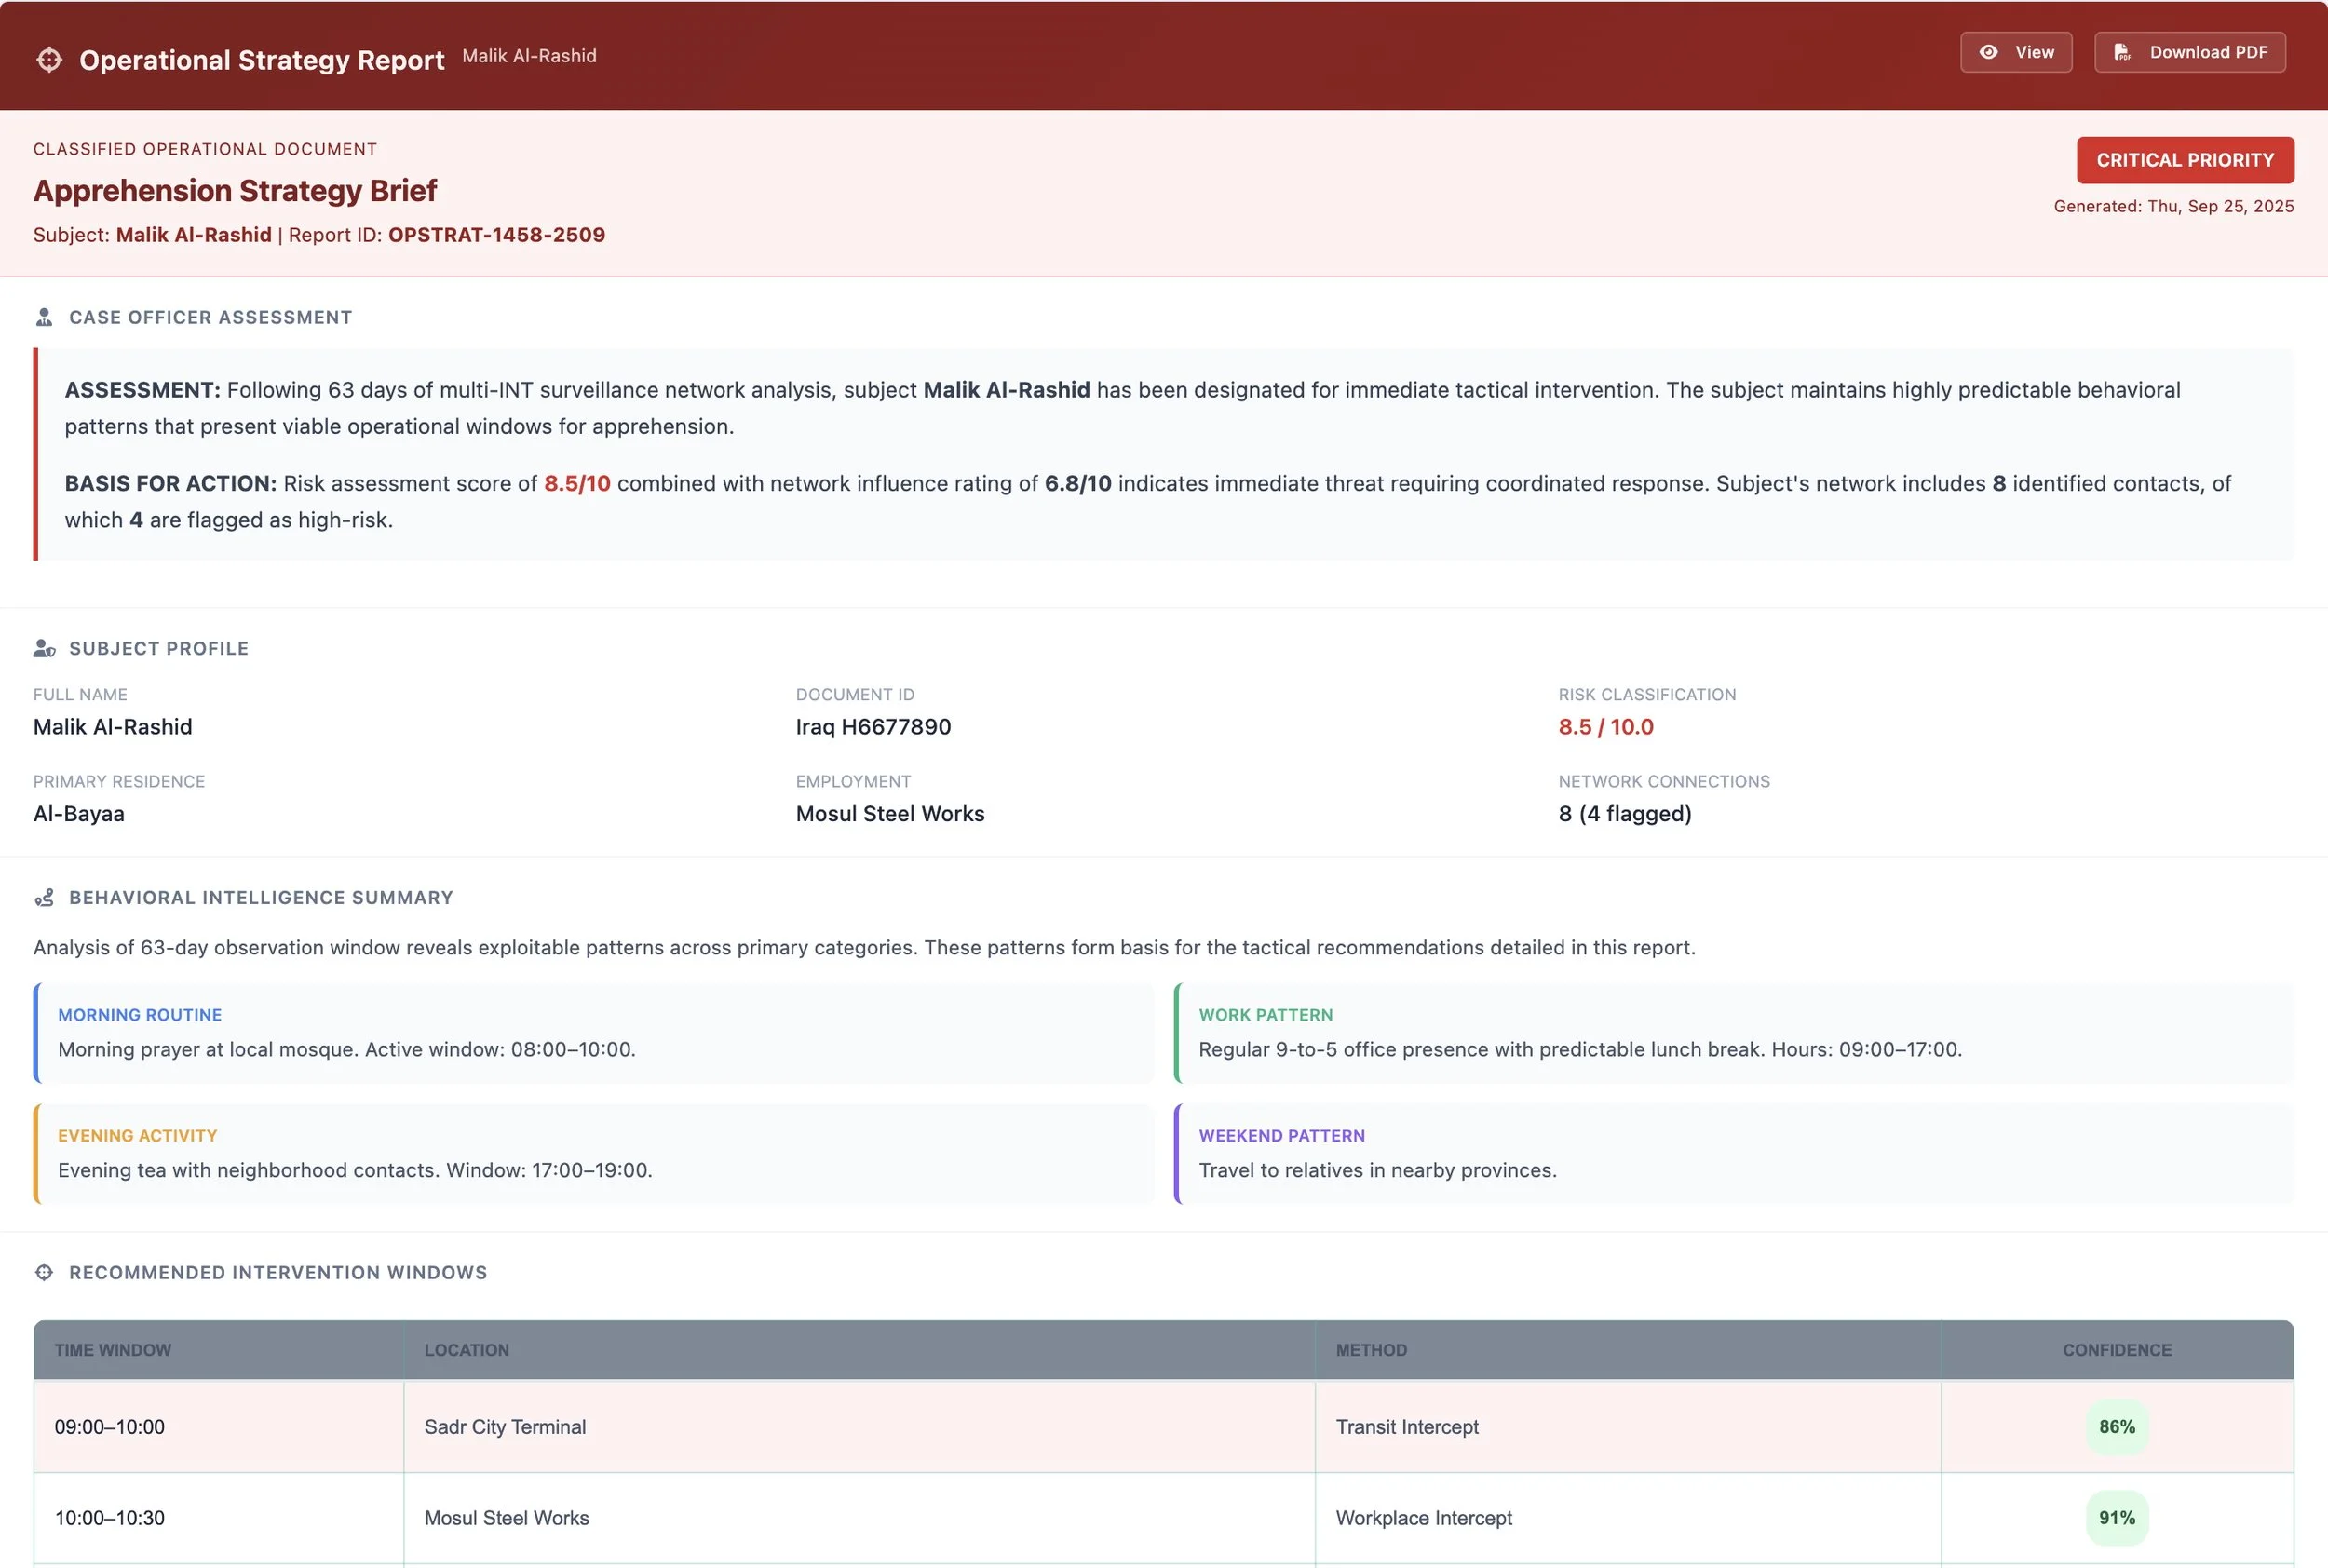Select the Work Pattern card
2328x1568 pixels.
(1733, 1033)
